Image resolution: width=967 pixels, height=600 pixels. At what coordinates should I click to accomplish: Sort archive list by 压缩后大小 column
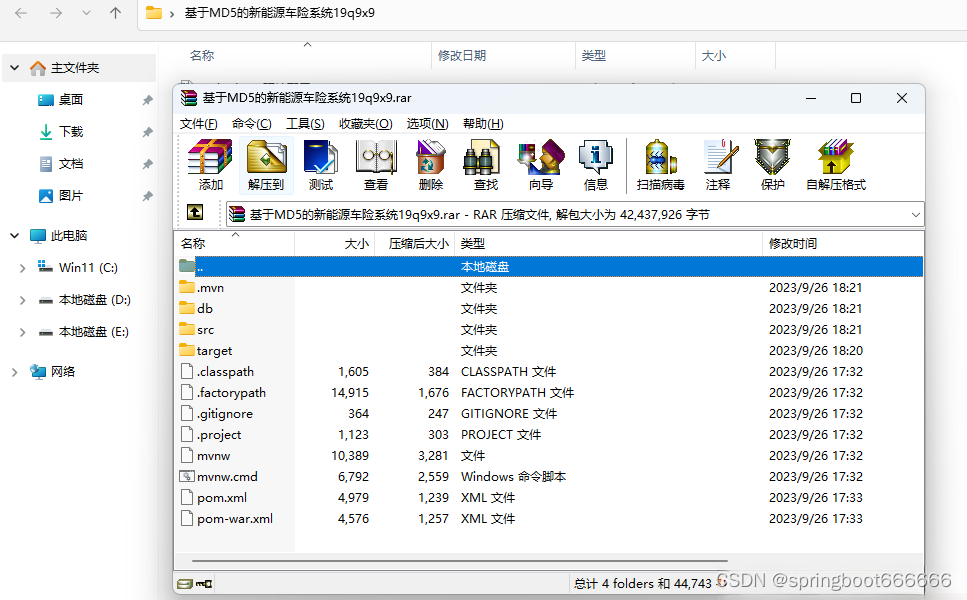click(x=414, y=244)
